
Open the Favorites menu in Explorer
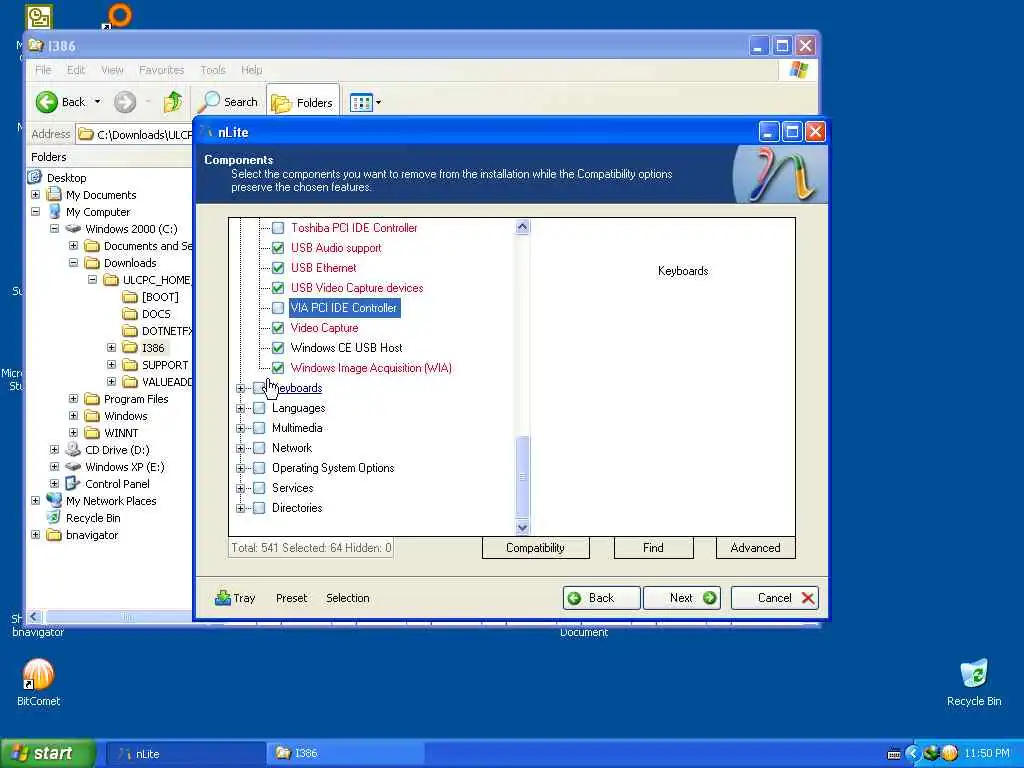pyautogui.click(x=161, y=70)
